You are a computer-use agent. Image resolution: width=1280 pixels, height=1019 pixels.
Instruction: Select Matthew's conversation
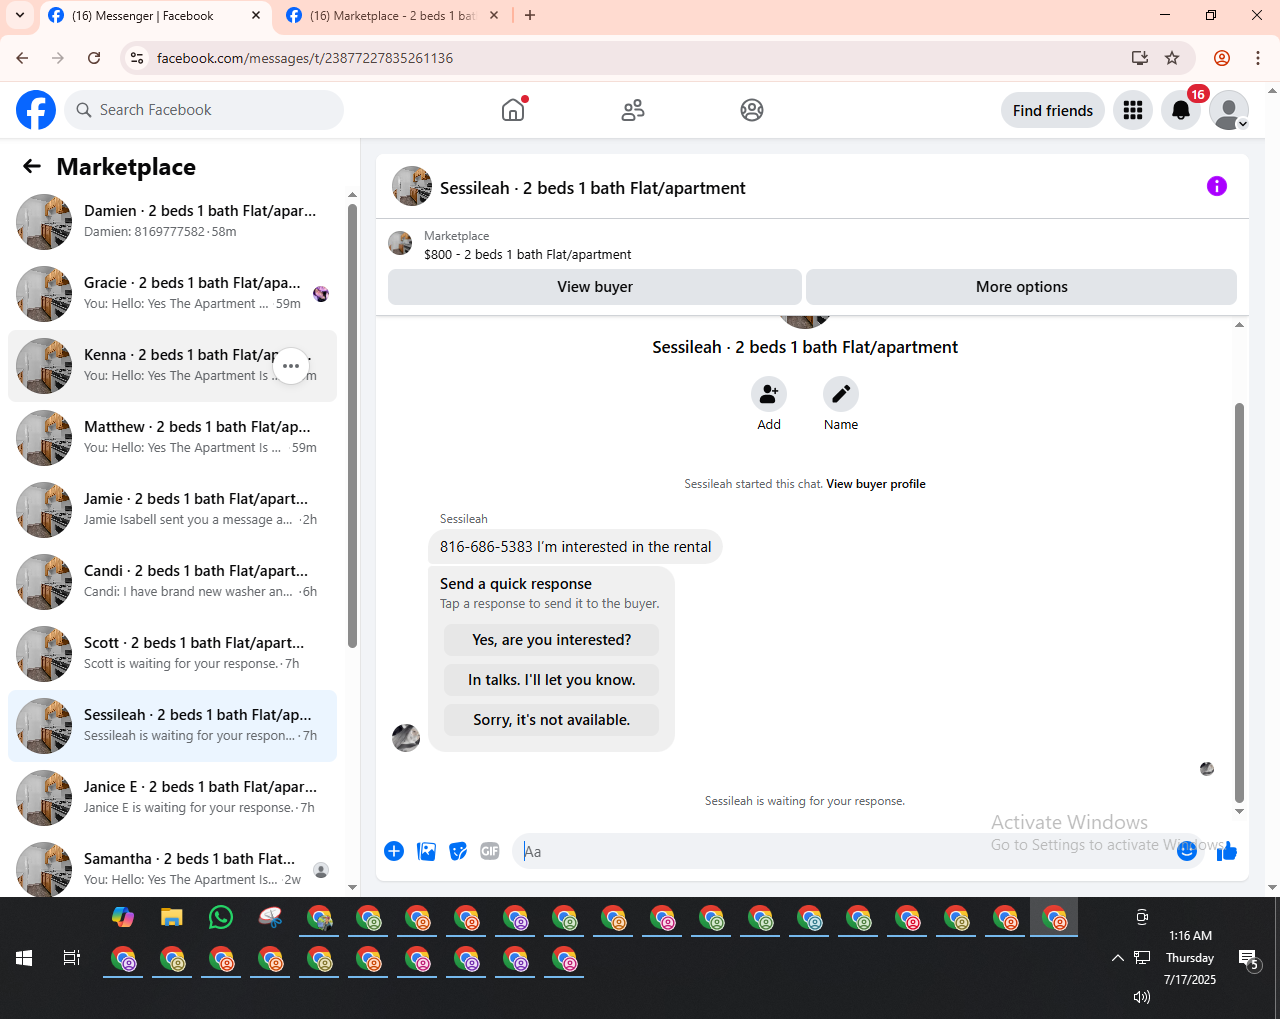(x=172, y=438)
